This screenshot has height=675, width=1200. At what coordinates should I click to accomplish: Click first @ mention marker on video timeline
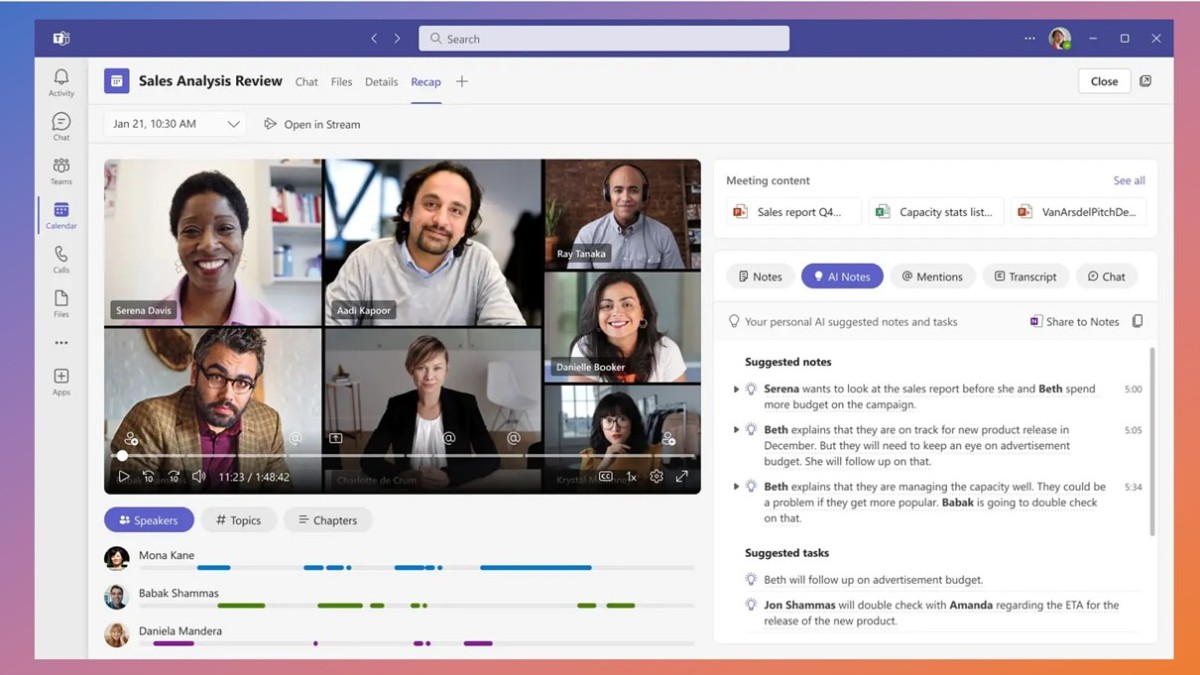click(x=295, y=438)
